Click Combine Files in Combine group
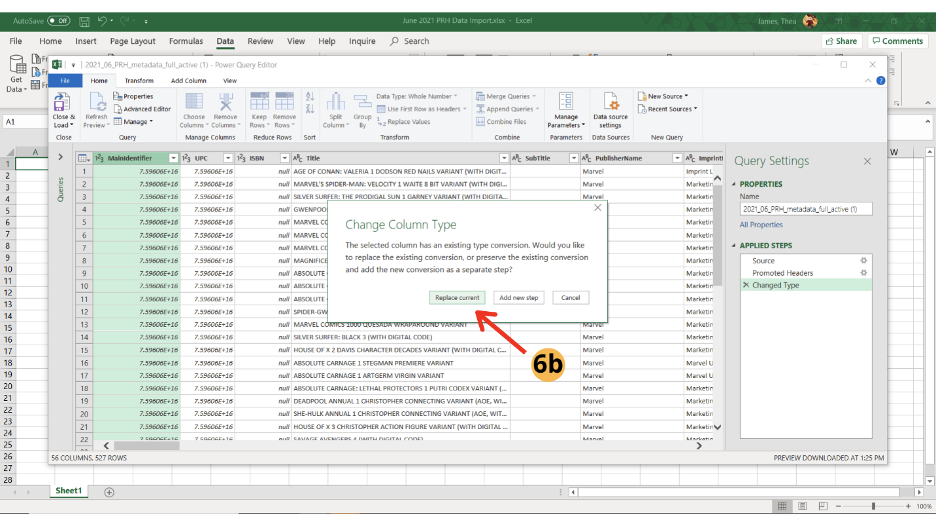 tap(501, 122)
